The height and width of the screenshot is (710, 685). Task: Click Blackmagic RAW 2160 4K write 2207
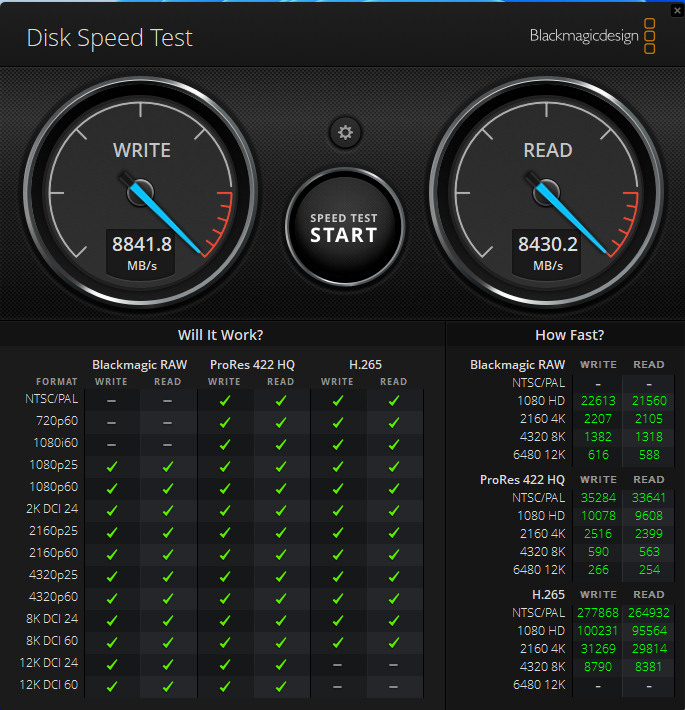tap(598, 419)
